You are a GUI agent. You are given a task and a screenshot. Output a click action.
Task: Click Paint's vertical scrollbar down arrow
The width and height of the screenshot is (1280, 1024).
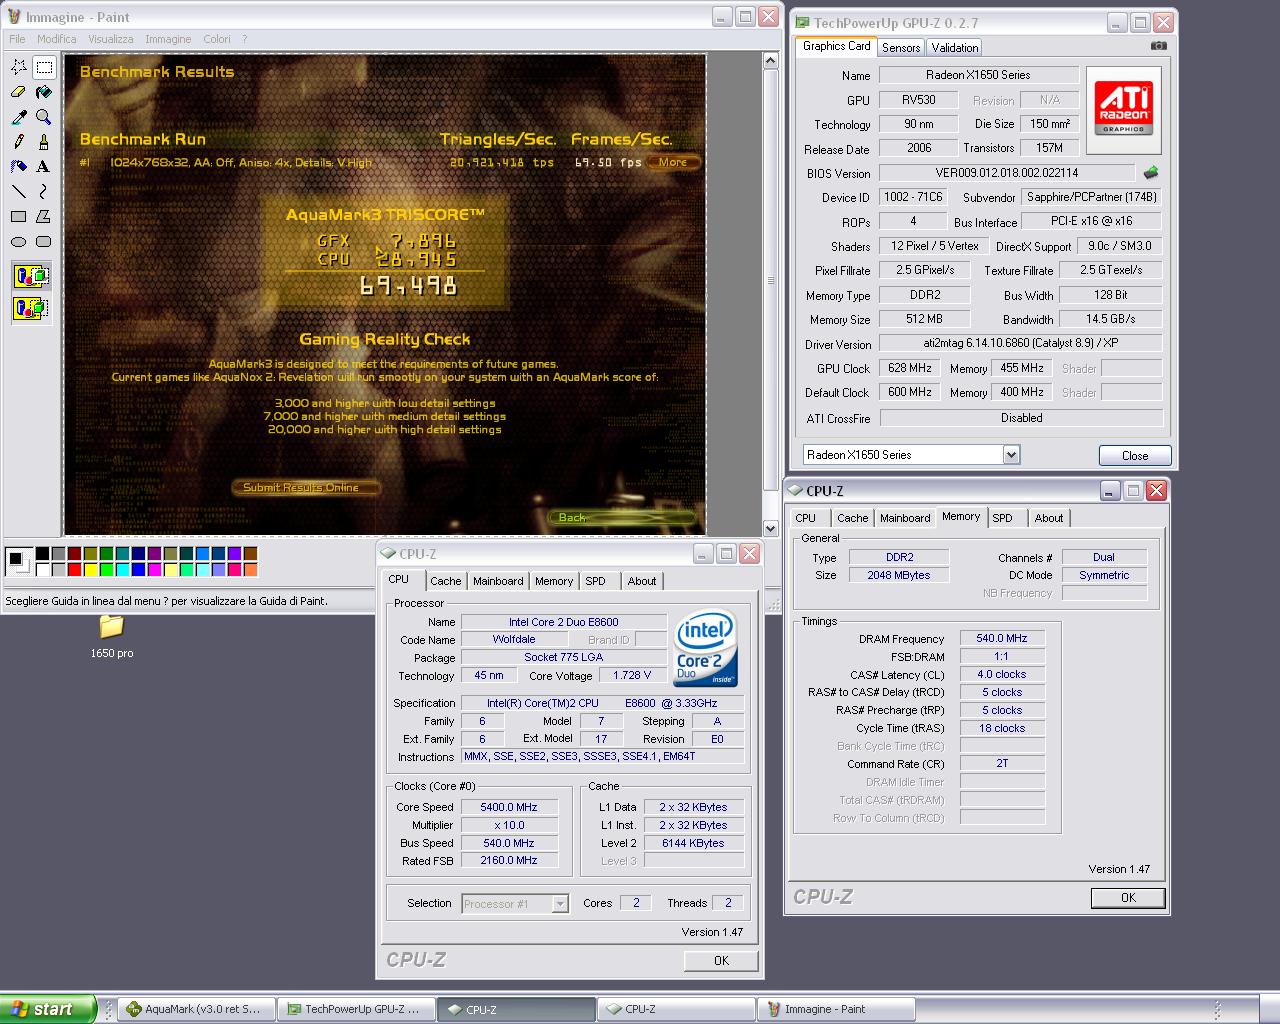point(770,528)
